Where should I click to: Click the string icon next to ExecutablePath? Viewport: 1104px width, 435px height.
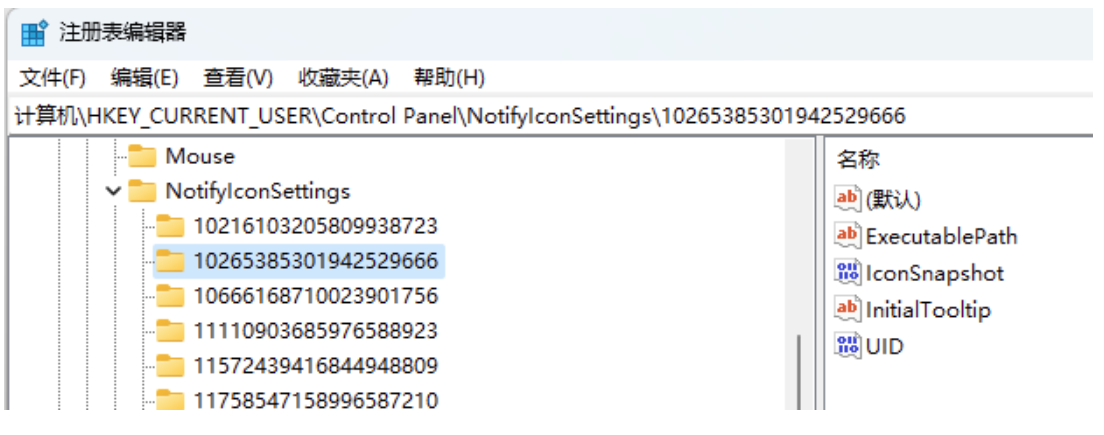click(x=847, y=236)
